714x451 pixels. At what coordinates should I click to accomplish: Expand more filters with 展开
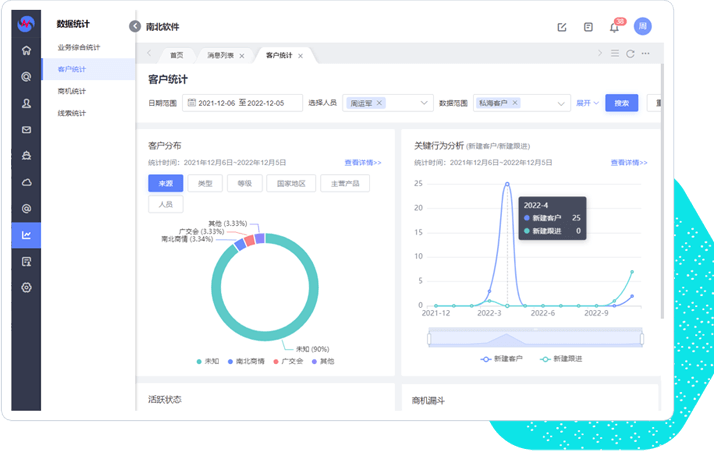(586, 103)
